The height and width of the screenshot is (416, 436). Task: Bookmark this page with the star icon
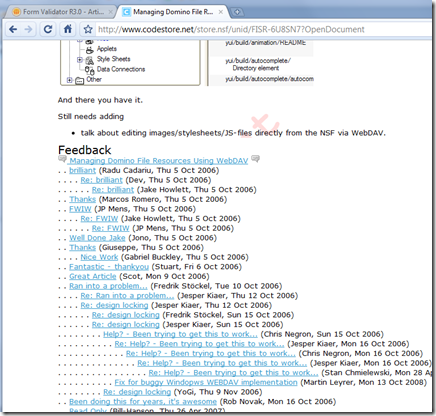[88, 29]
